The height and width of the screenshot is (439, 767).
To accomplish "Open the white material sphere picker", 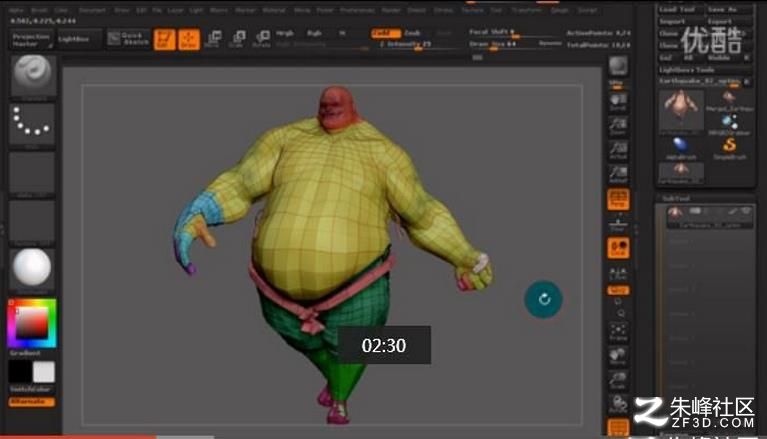I will pos(33,269).
